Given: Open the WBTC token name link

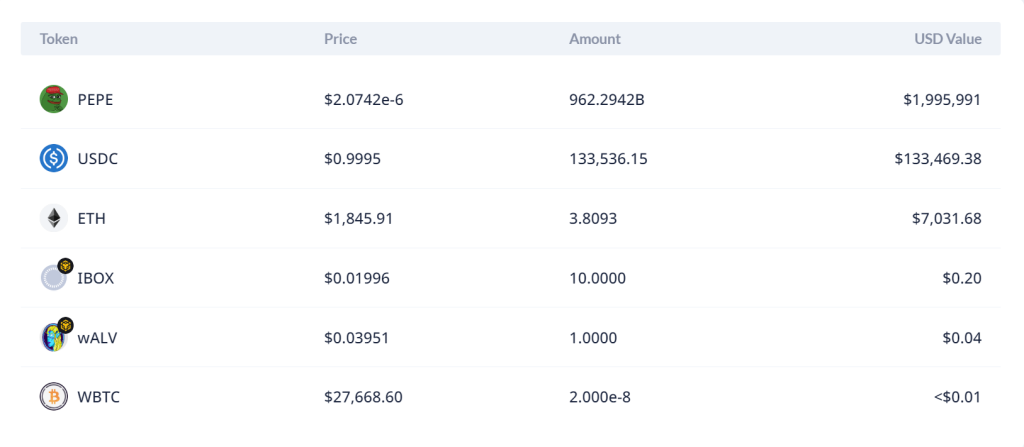Looking at the screenshot, I should coord(99,397).
